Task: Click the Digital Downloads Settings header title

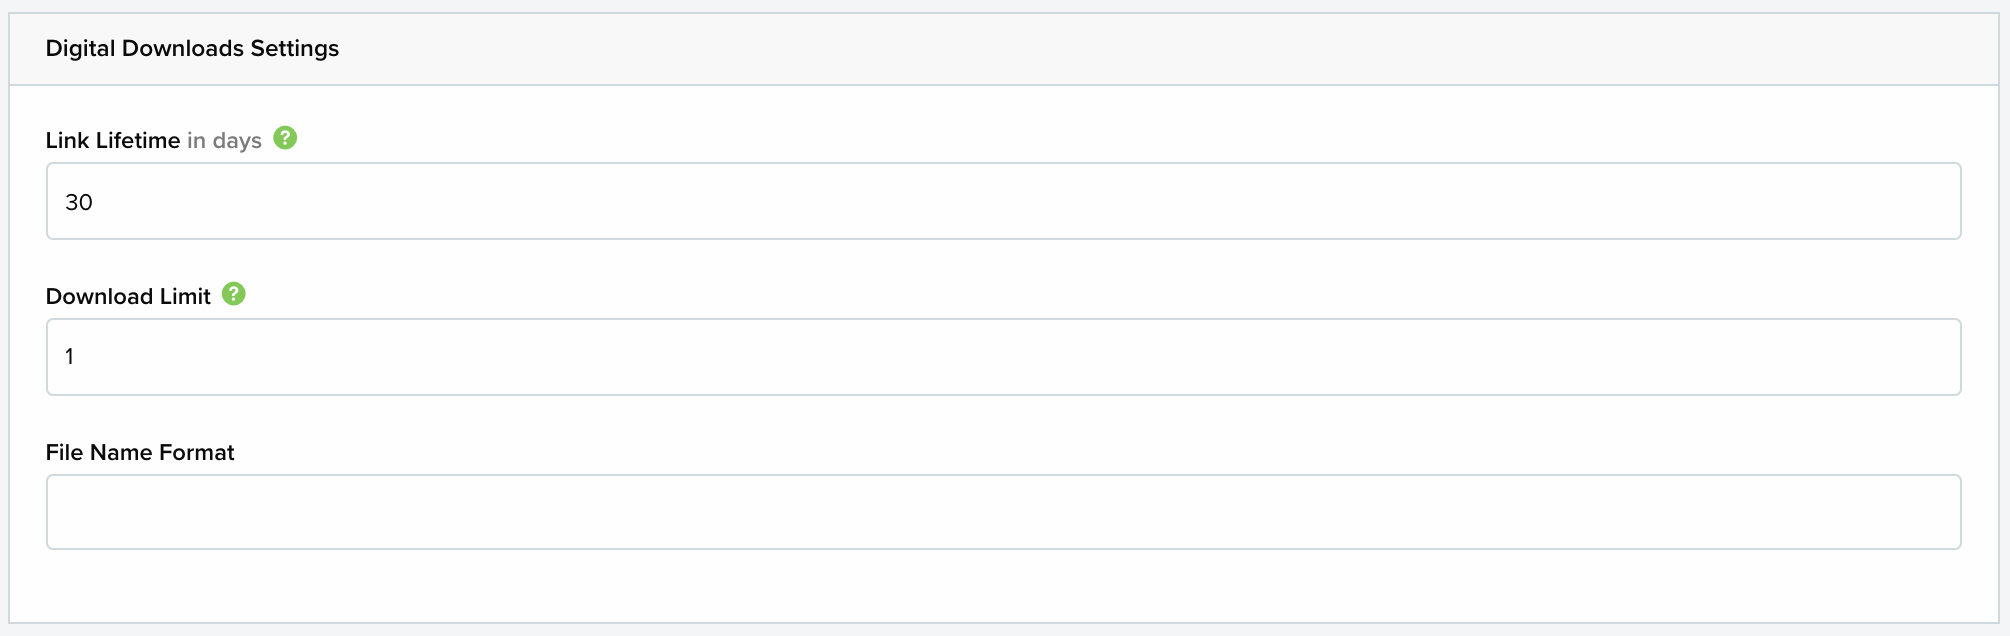Action: tap(192, 48)
